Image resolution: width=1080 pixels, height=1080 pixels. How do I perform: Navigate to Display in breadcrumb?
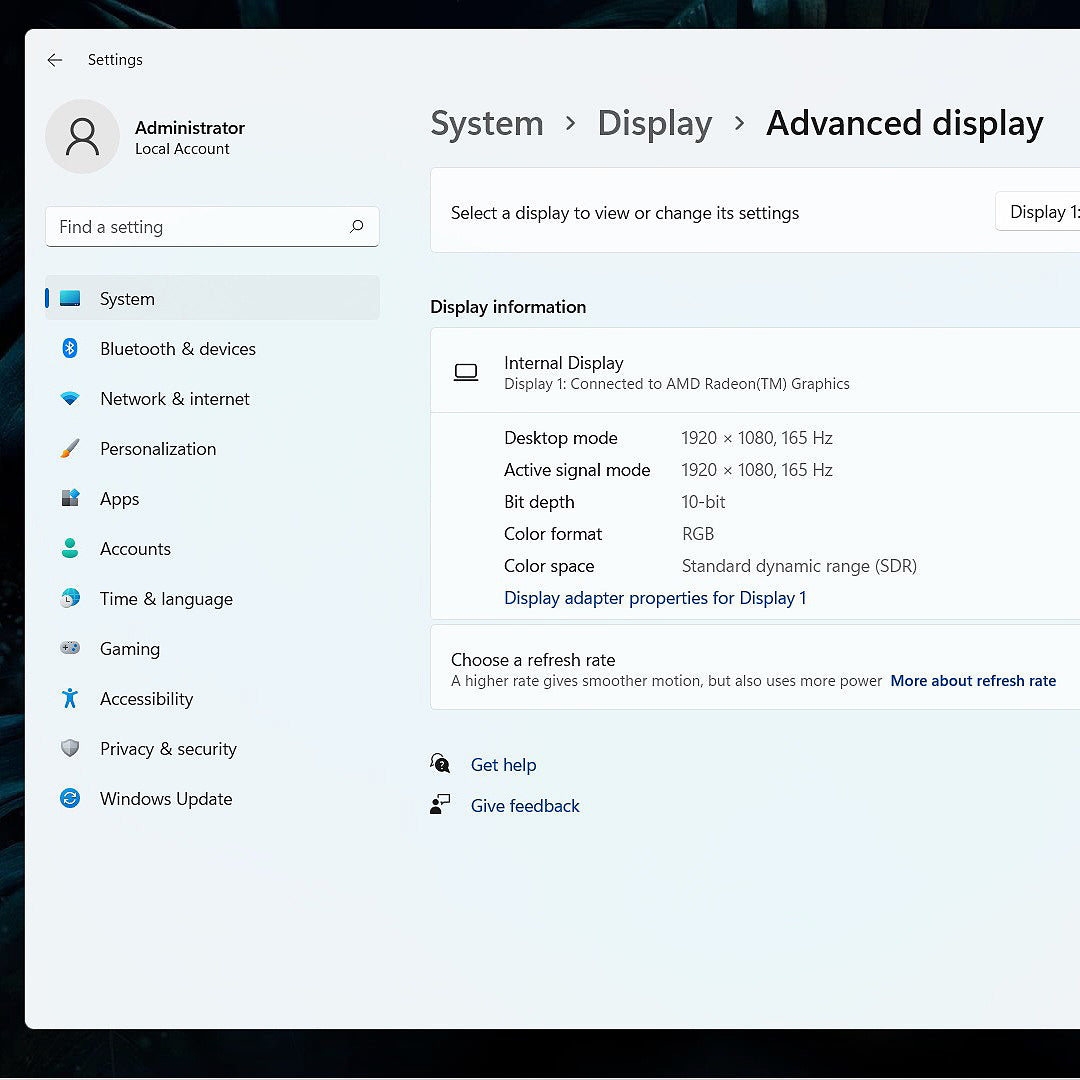coord(654,124)
